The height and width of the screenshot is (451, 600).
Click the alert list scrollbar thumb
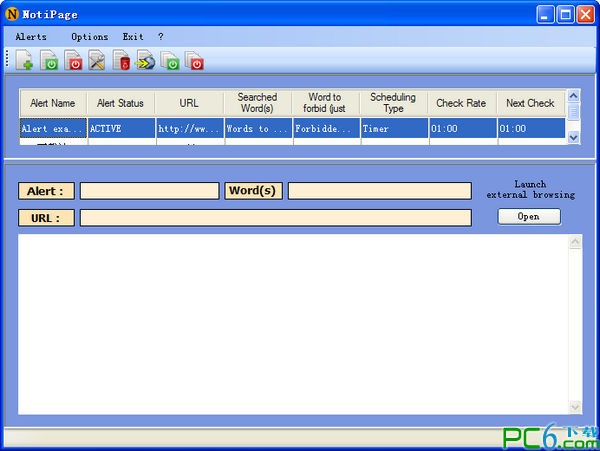click(x=573, y=112)
